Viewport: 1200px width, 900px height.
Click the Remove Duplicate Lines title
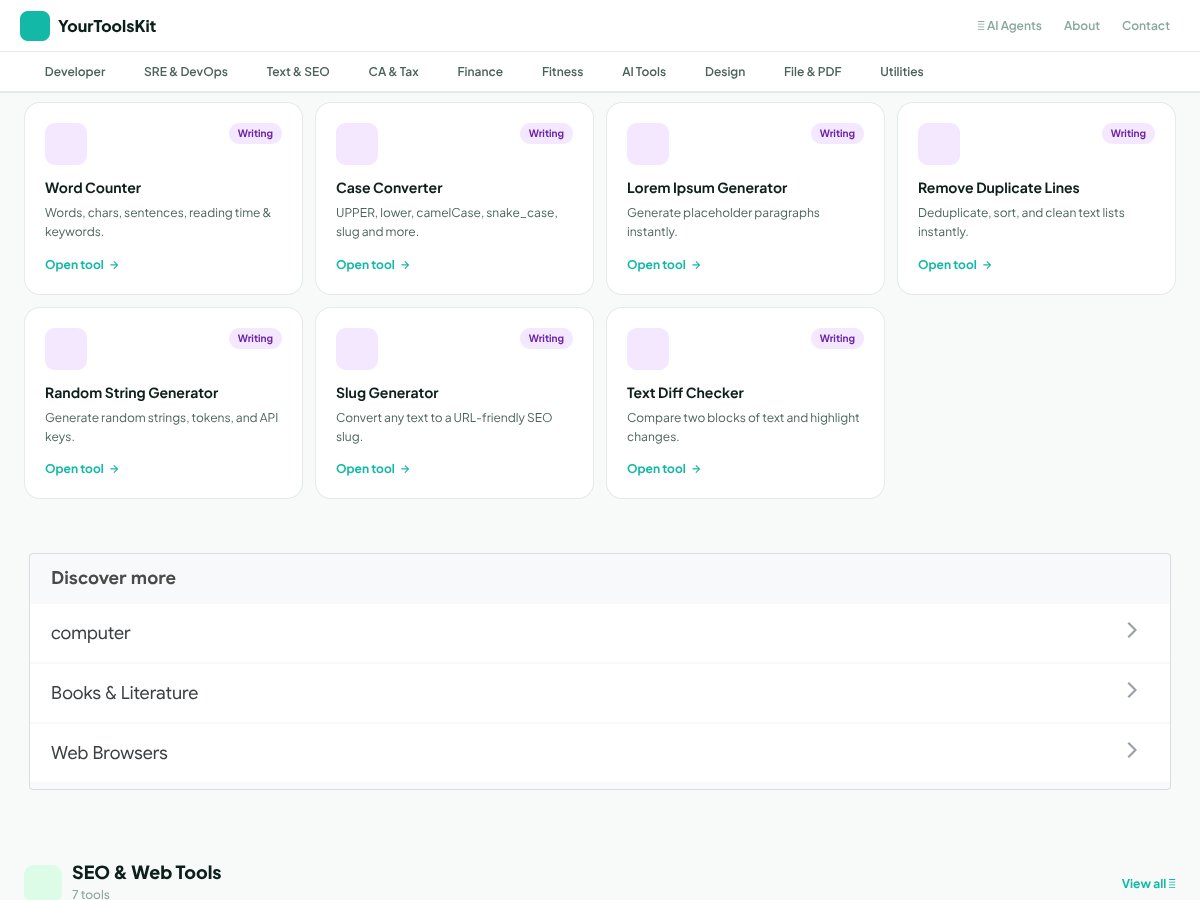tap(999, 188)
